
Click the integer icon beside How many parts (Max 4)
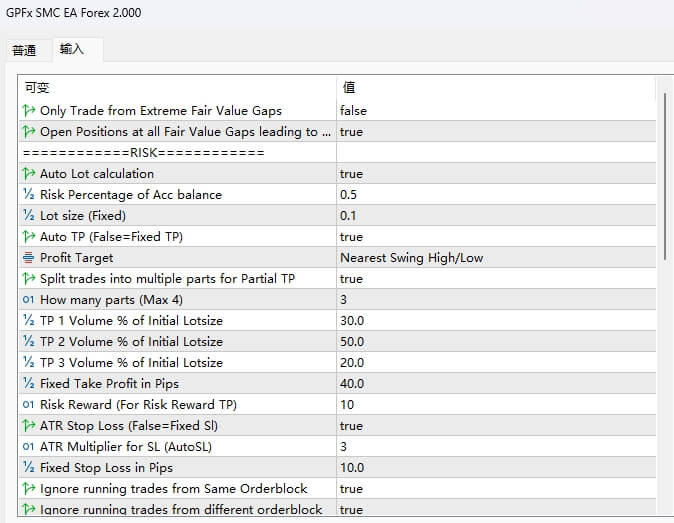pyautogui.click(x=28, y=300)
